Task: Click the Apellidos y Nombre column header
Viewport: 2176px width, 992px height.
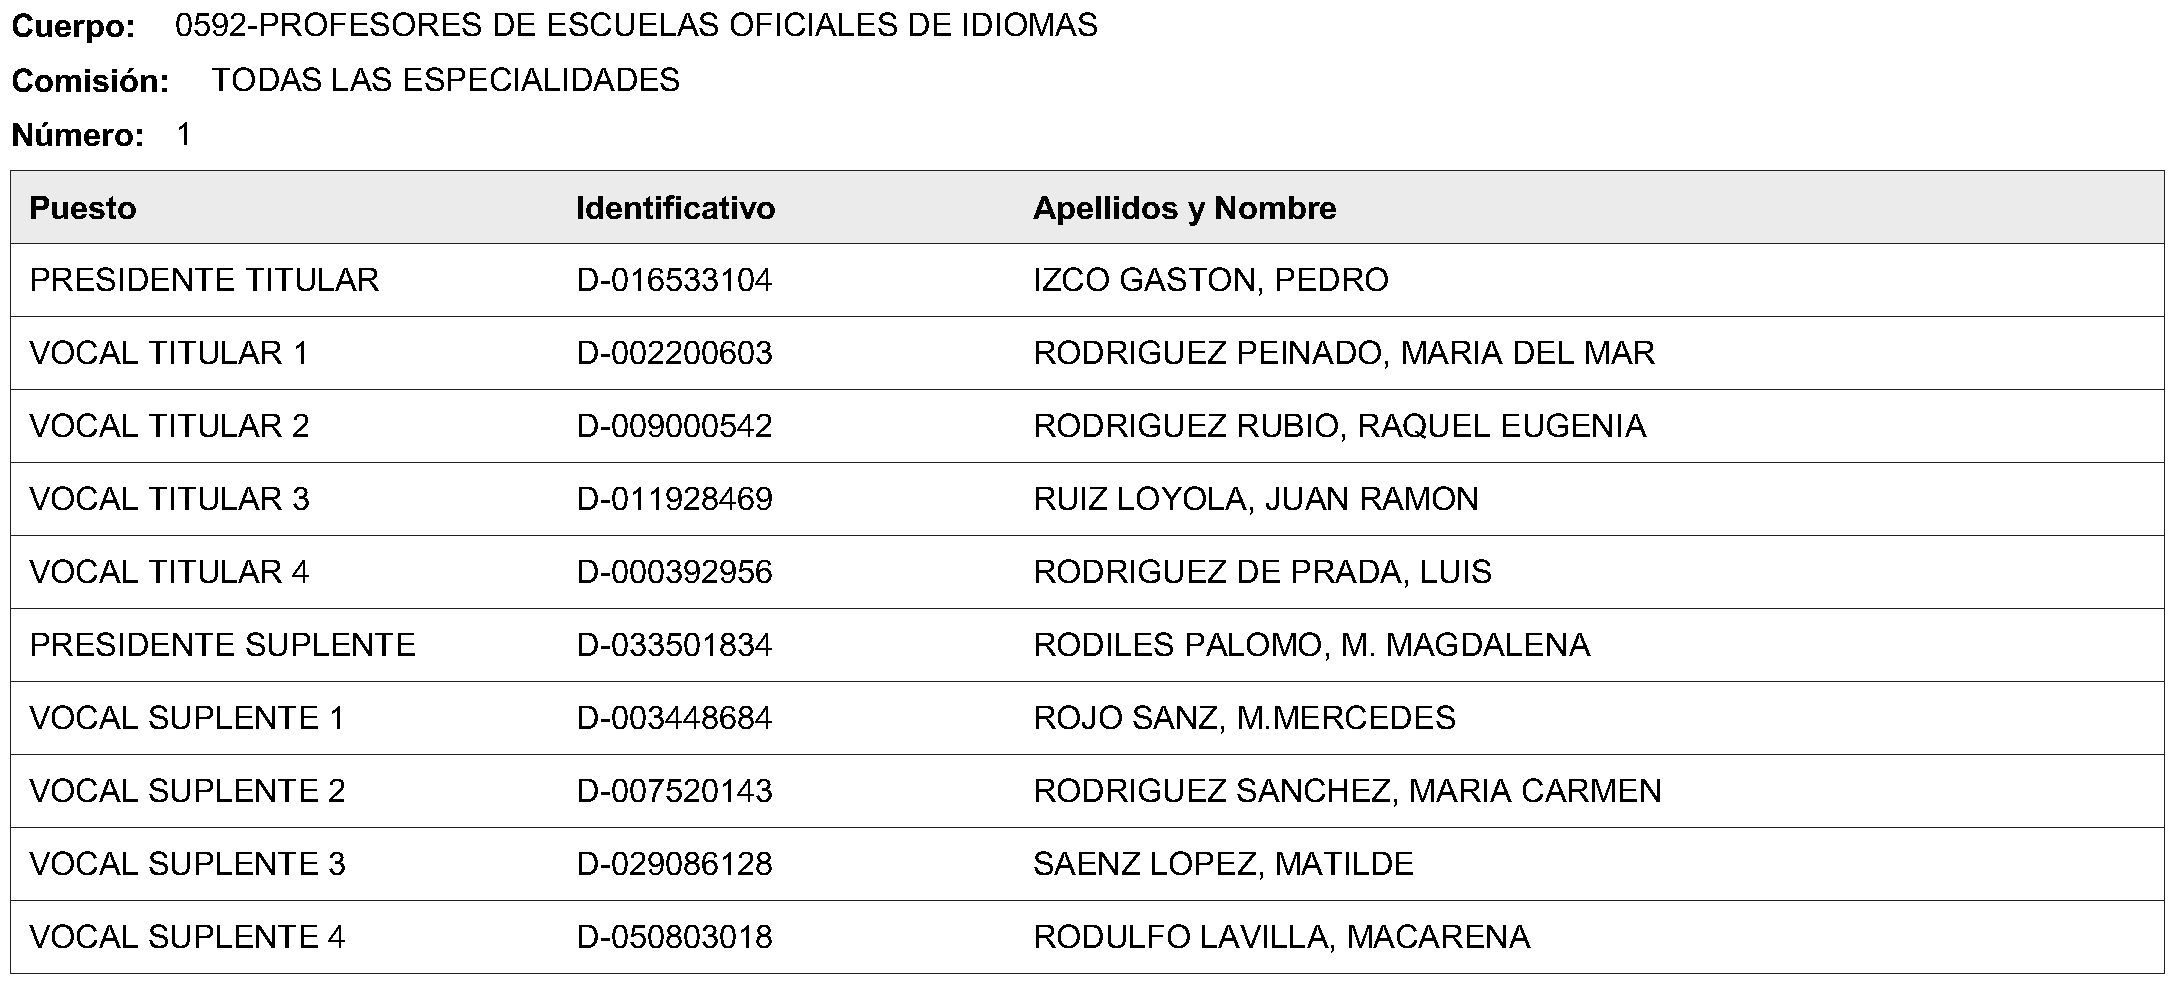Action: coord(1184,208)
